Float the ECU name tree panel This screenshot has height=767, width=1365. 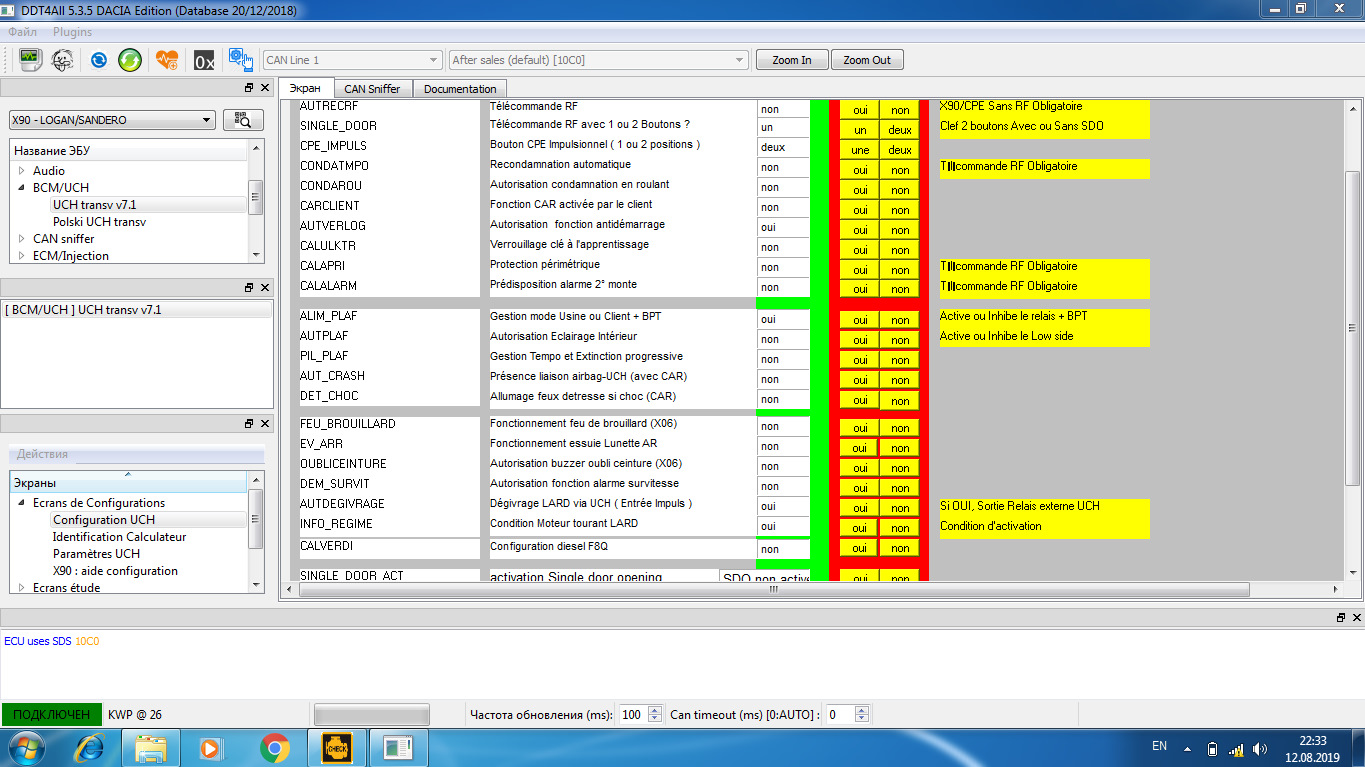point(249,88)
